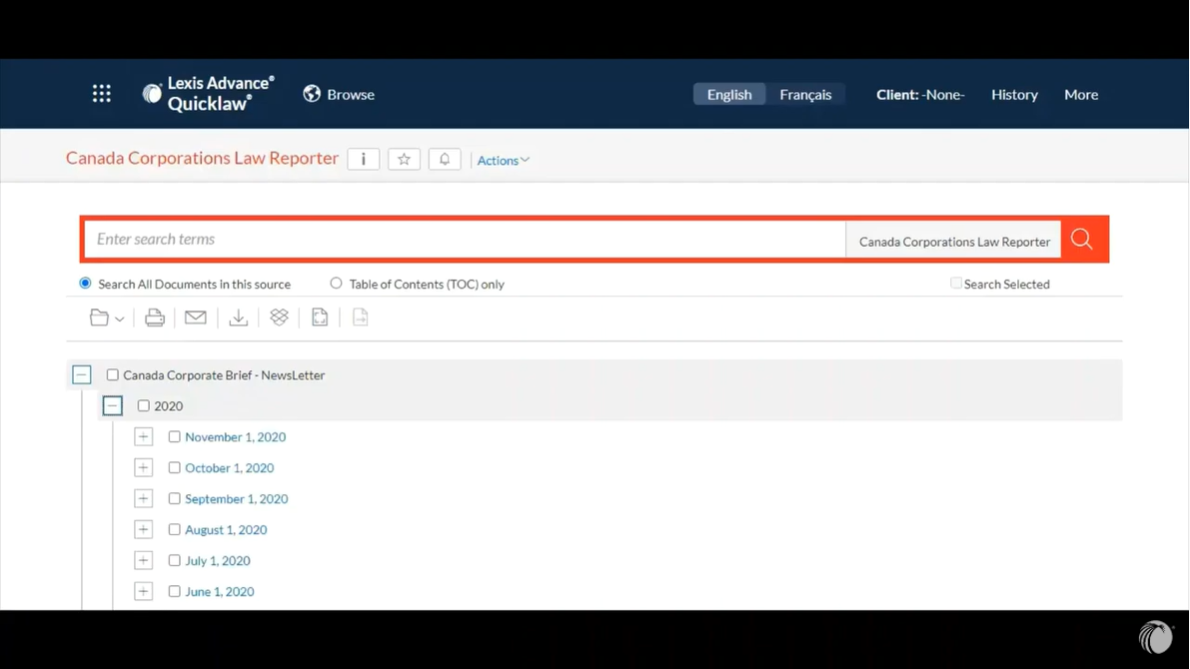
Task: Send to Dropbox via toolbar icon
Action: coord(279,317)
